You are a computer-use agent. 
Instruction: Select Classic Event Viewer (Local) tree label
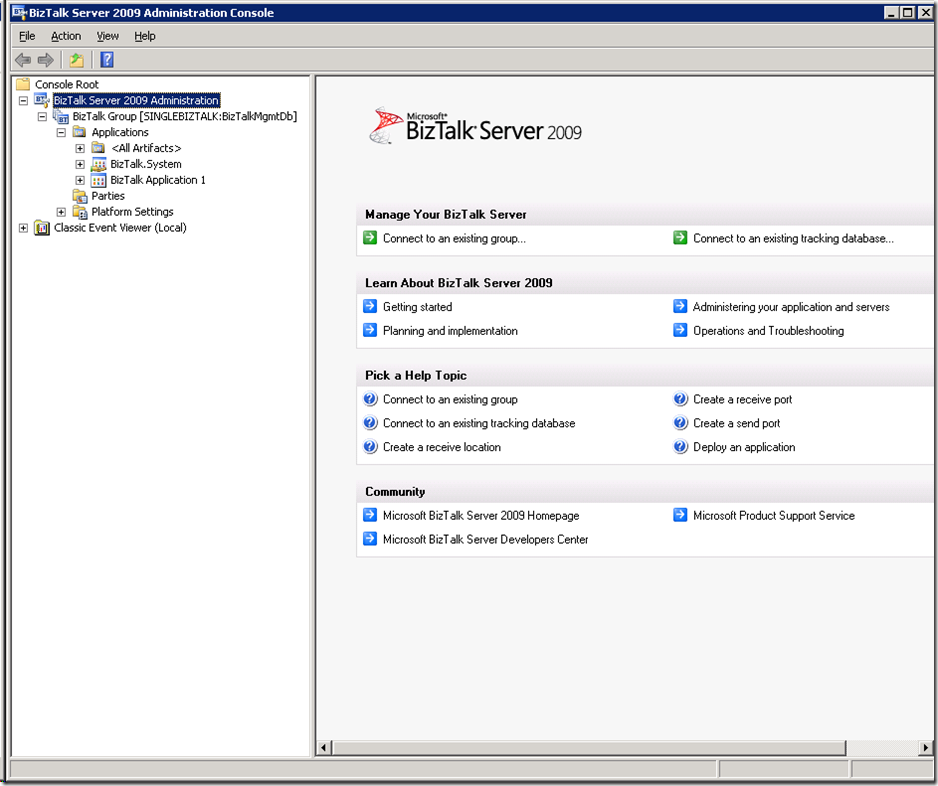point(120,227)
